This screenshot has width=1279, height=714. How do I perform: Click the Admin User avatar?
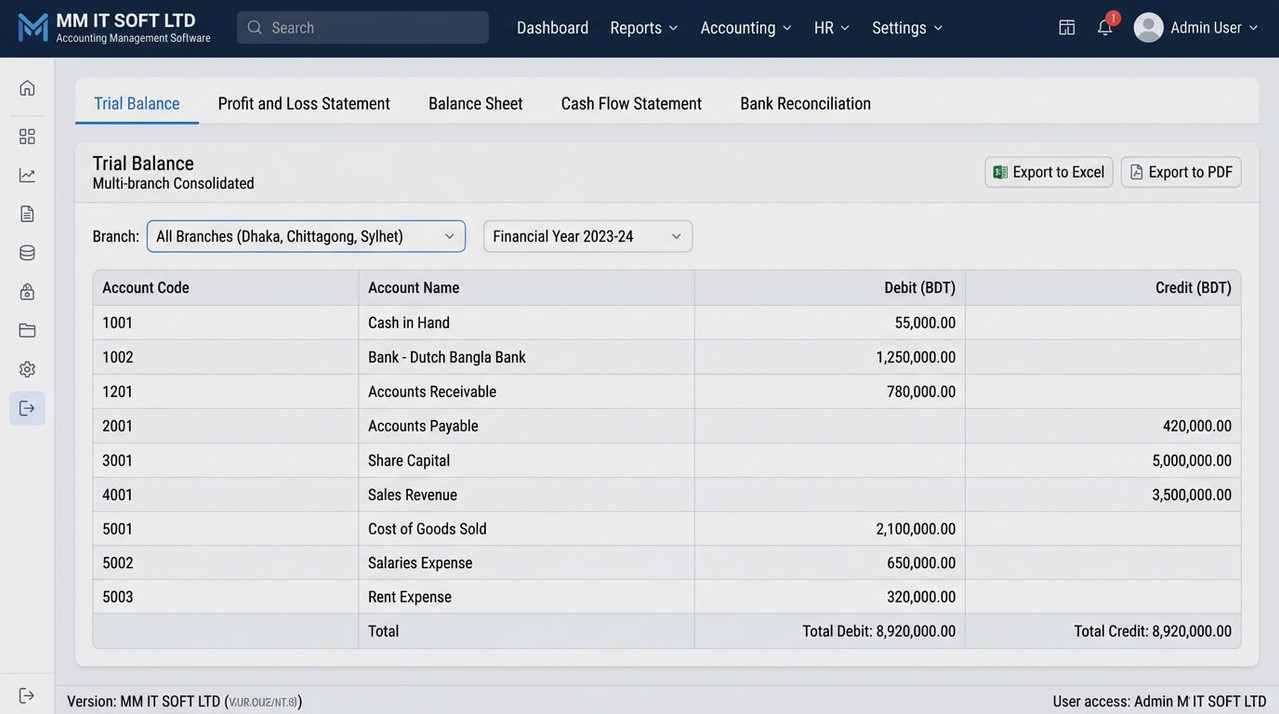[1149, 27]
